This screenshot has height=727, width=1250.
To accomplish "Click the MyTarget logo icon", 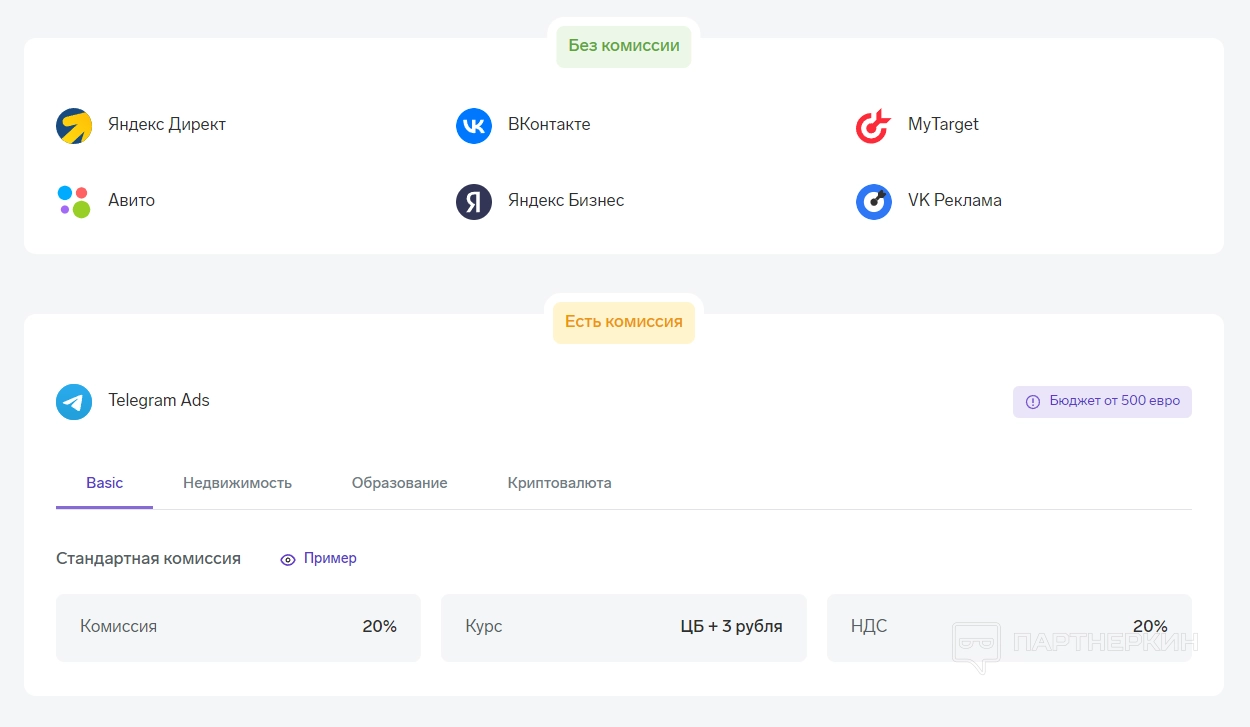I will coord(873,126).
